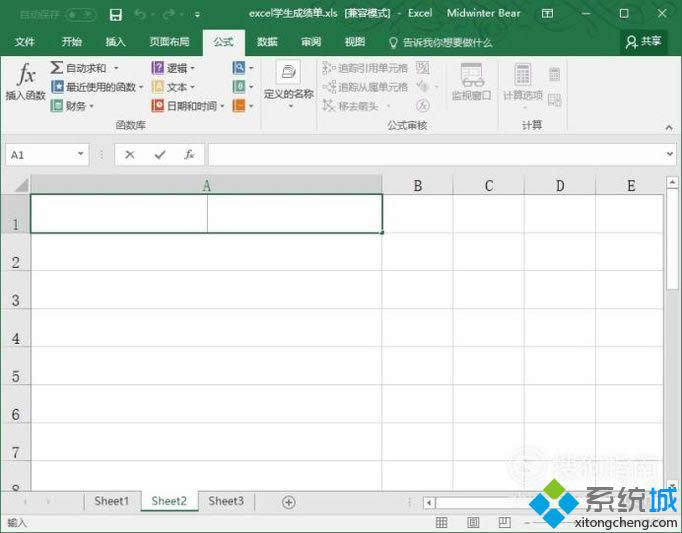
Task: Add a new sheet with the plus button
Action: [289, 502]
